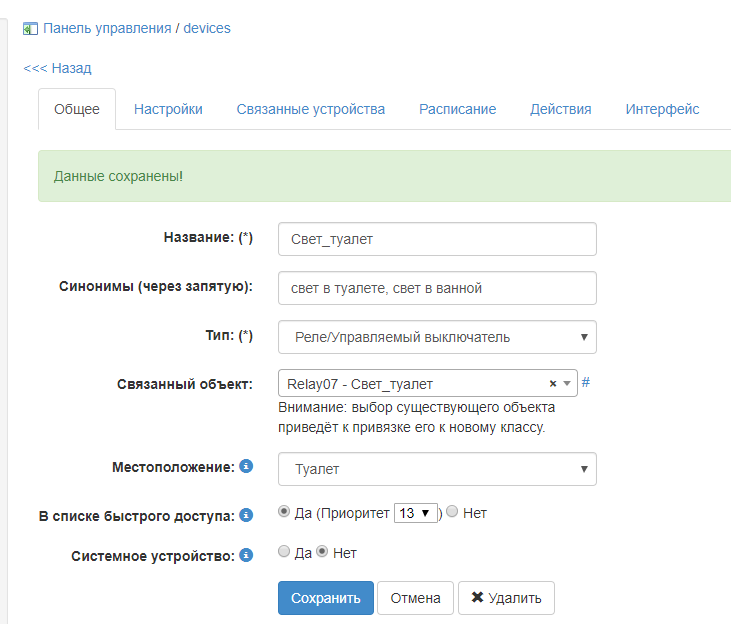The height and width of the screenshot is (624, 731).
Task: Go back via <<< Назад link
Action: [x=57, y=68]
